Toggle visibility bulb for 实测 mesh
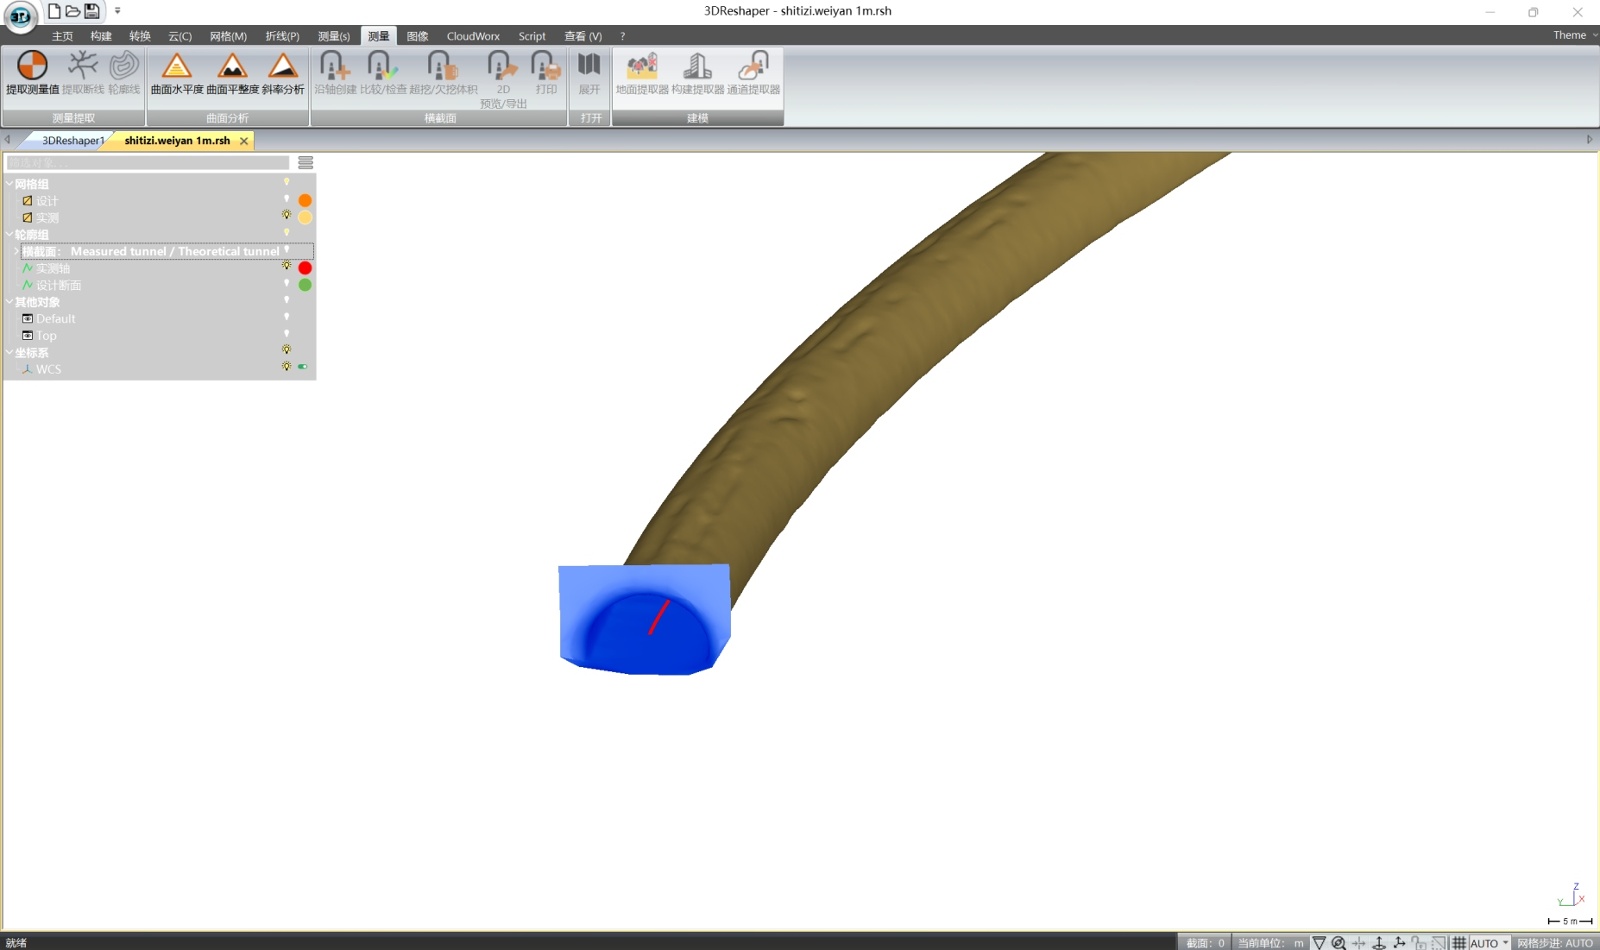 click(287, 216)
